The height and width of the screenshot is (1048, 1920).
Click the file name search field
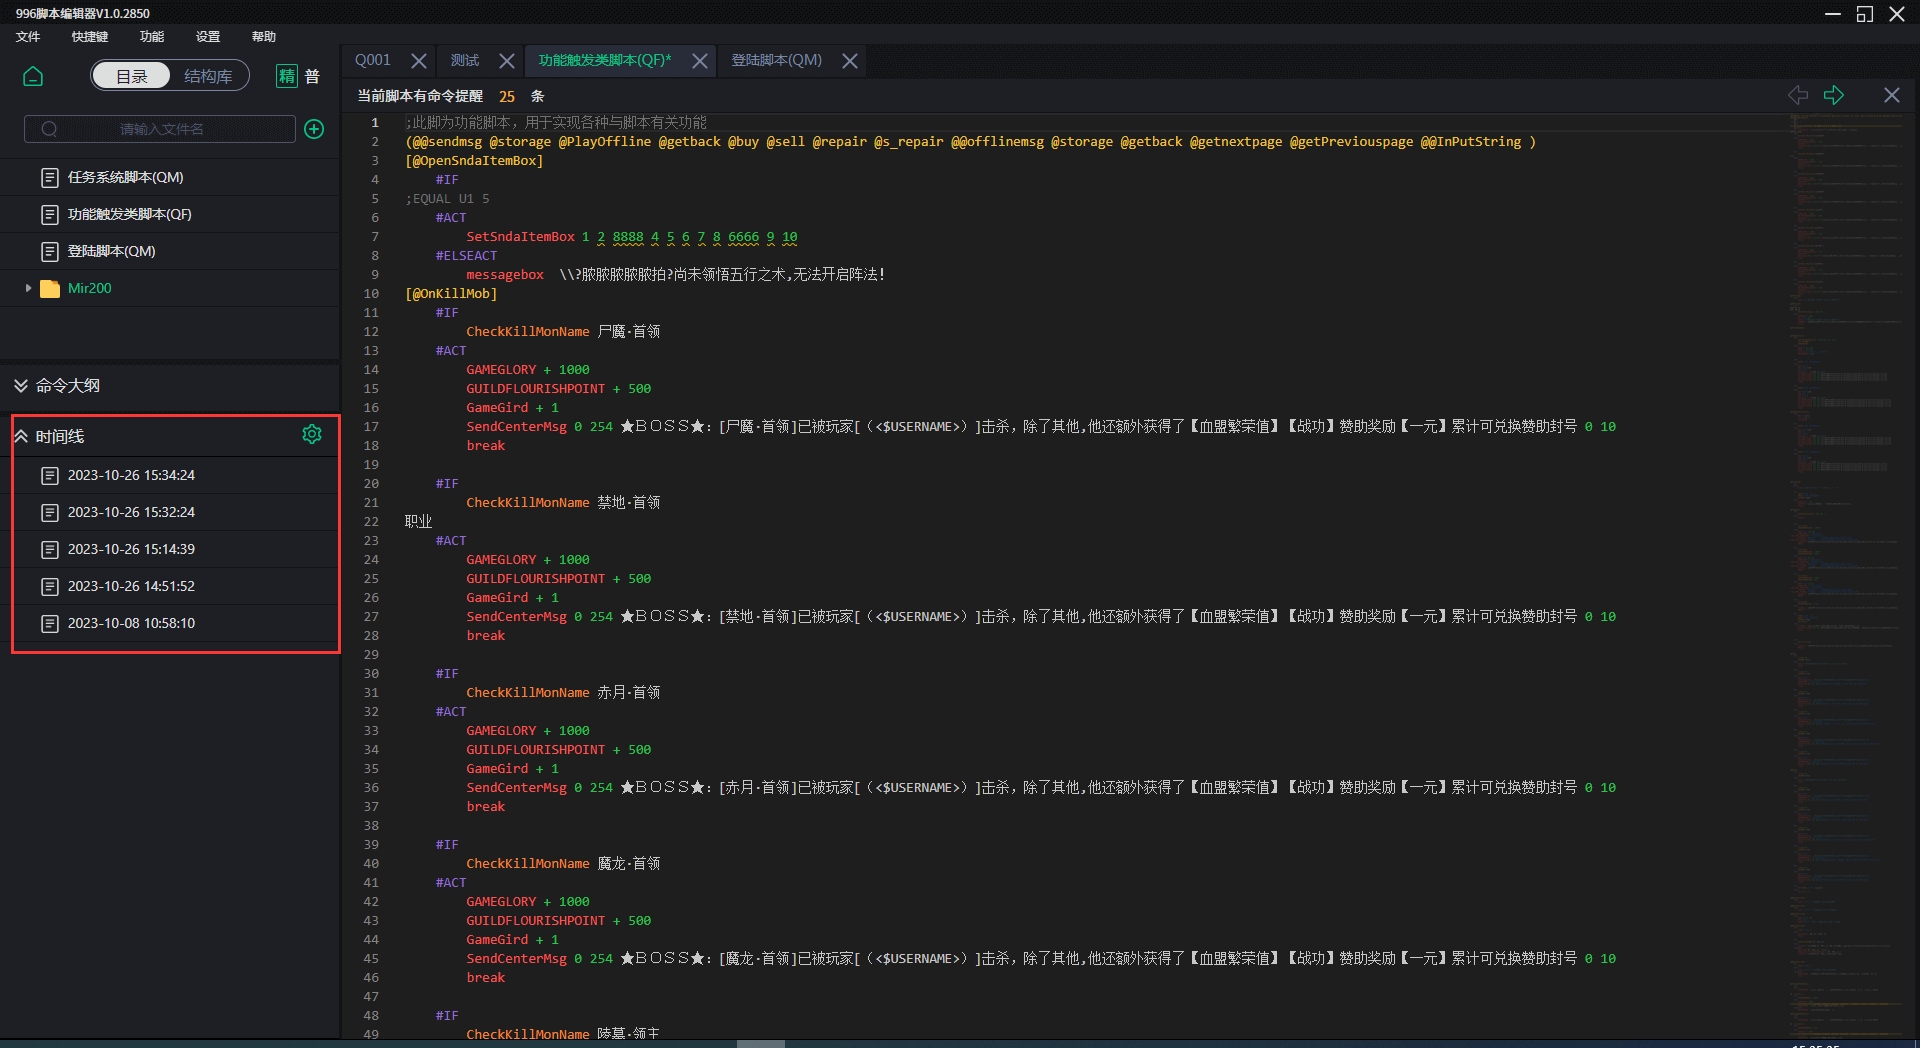[160, 129]
